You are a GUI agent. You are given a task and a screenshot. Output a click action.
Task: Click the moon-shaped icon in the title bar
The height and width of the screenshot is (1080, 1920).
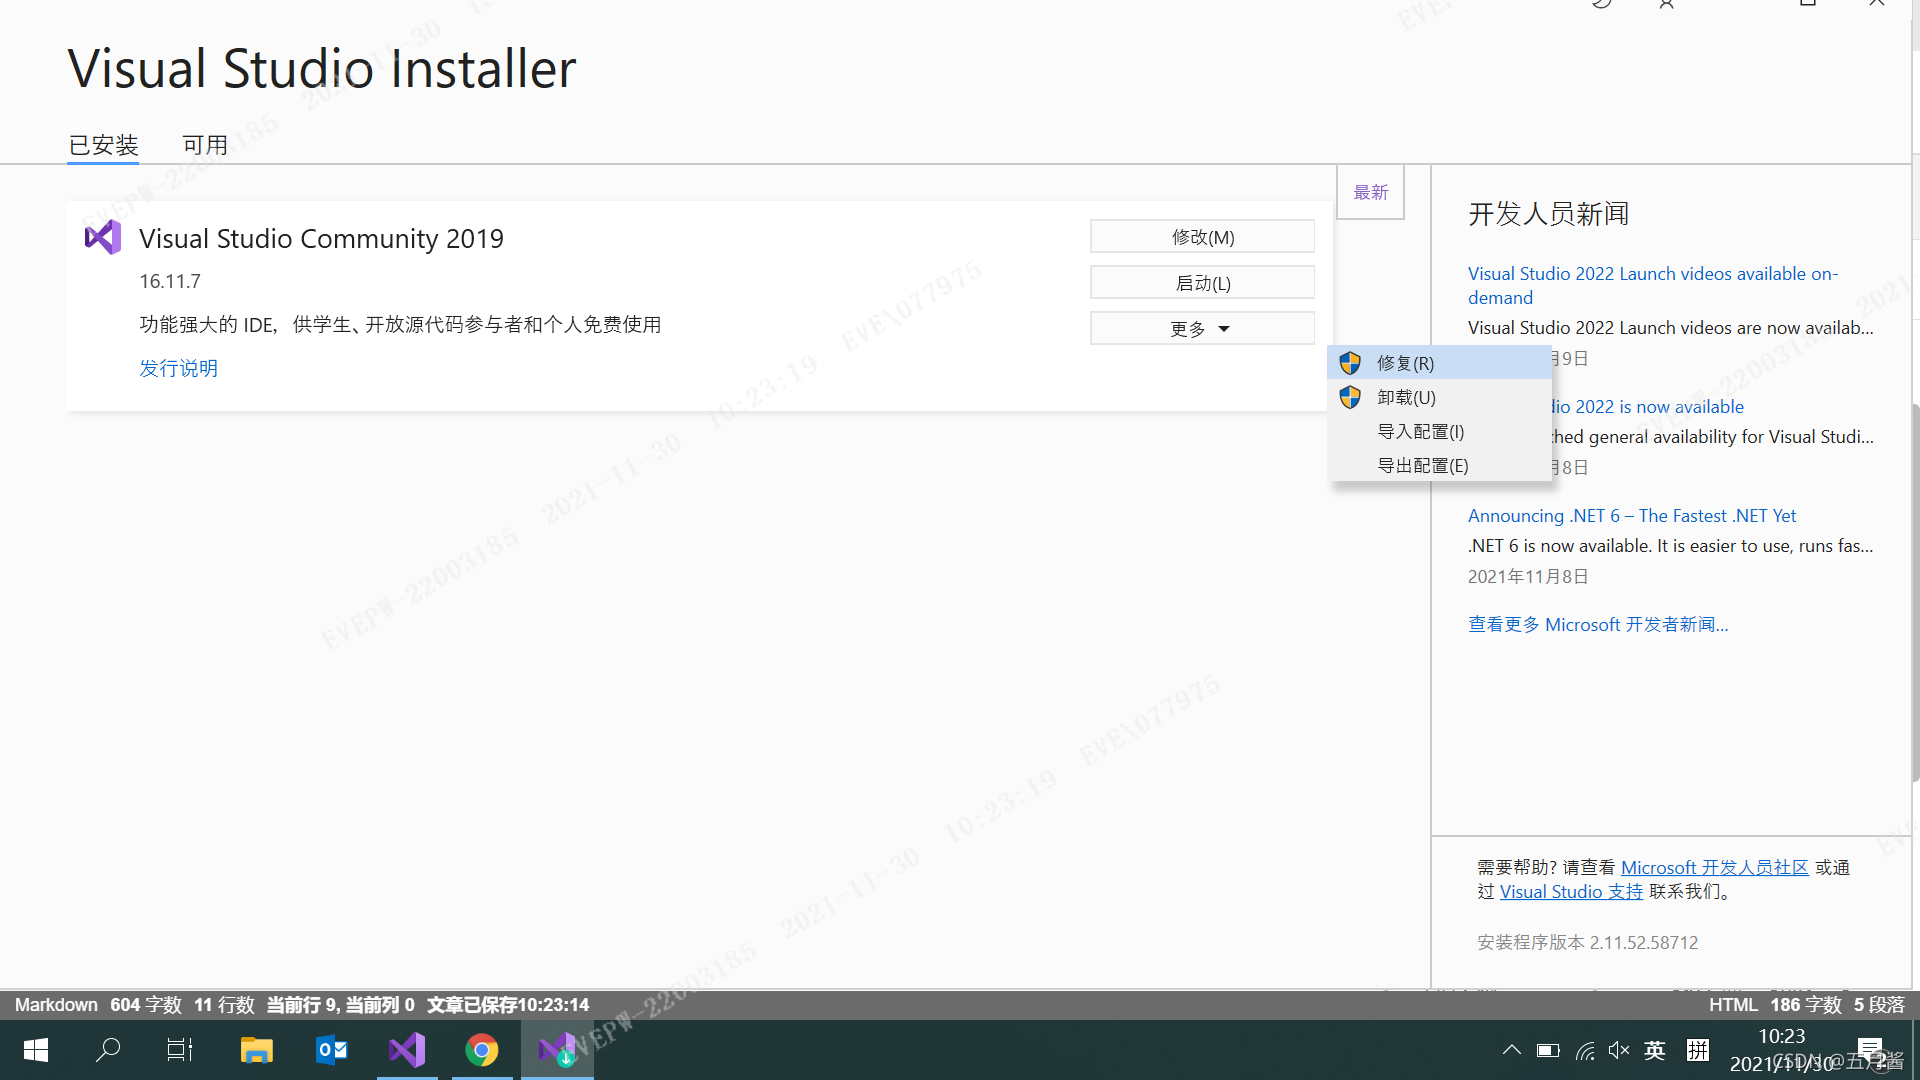(1603, 5)
